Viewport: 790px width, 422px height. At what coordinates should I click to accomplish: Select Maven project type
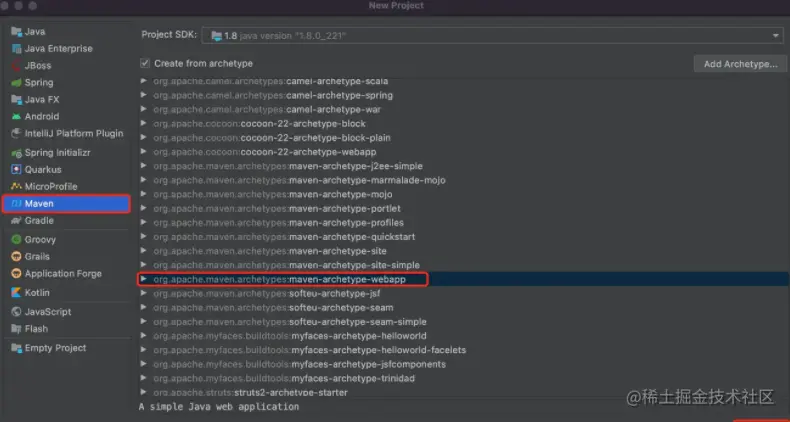coord(66,203)
